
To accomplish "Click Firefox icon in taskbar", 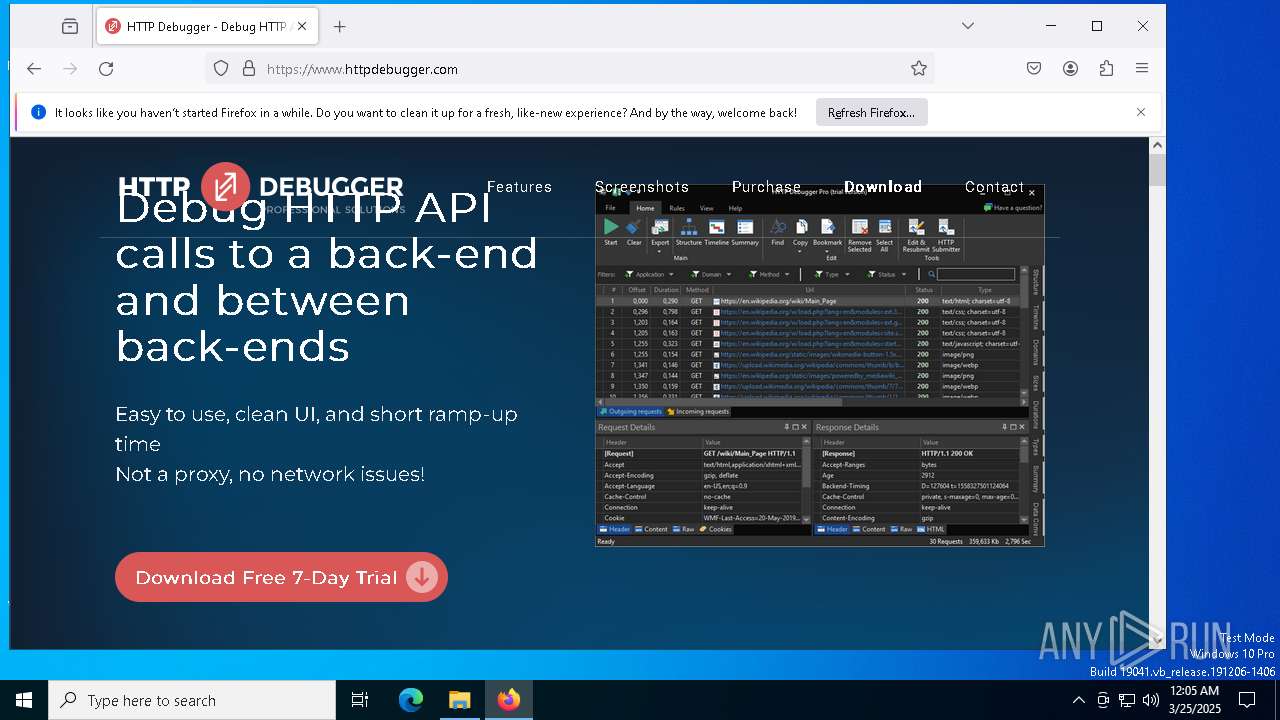I will tap(509, 700).
